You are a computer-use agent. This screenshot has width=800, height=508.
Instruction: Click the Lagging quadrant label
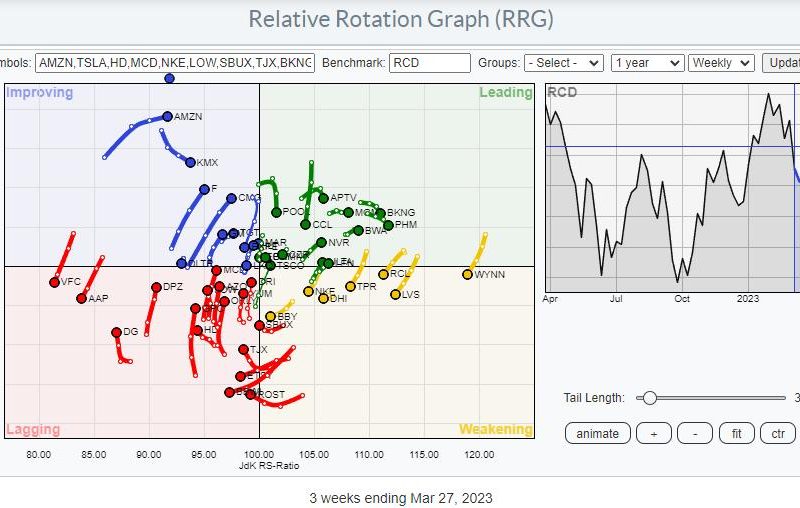33,429
